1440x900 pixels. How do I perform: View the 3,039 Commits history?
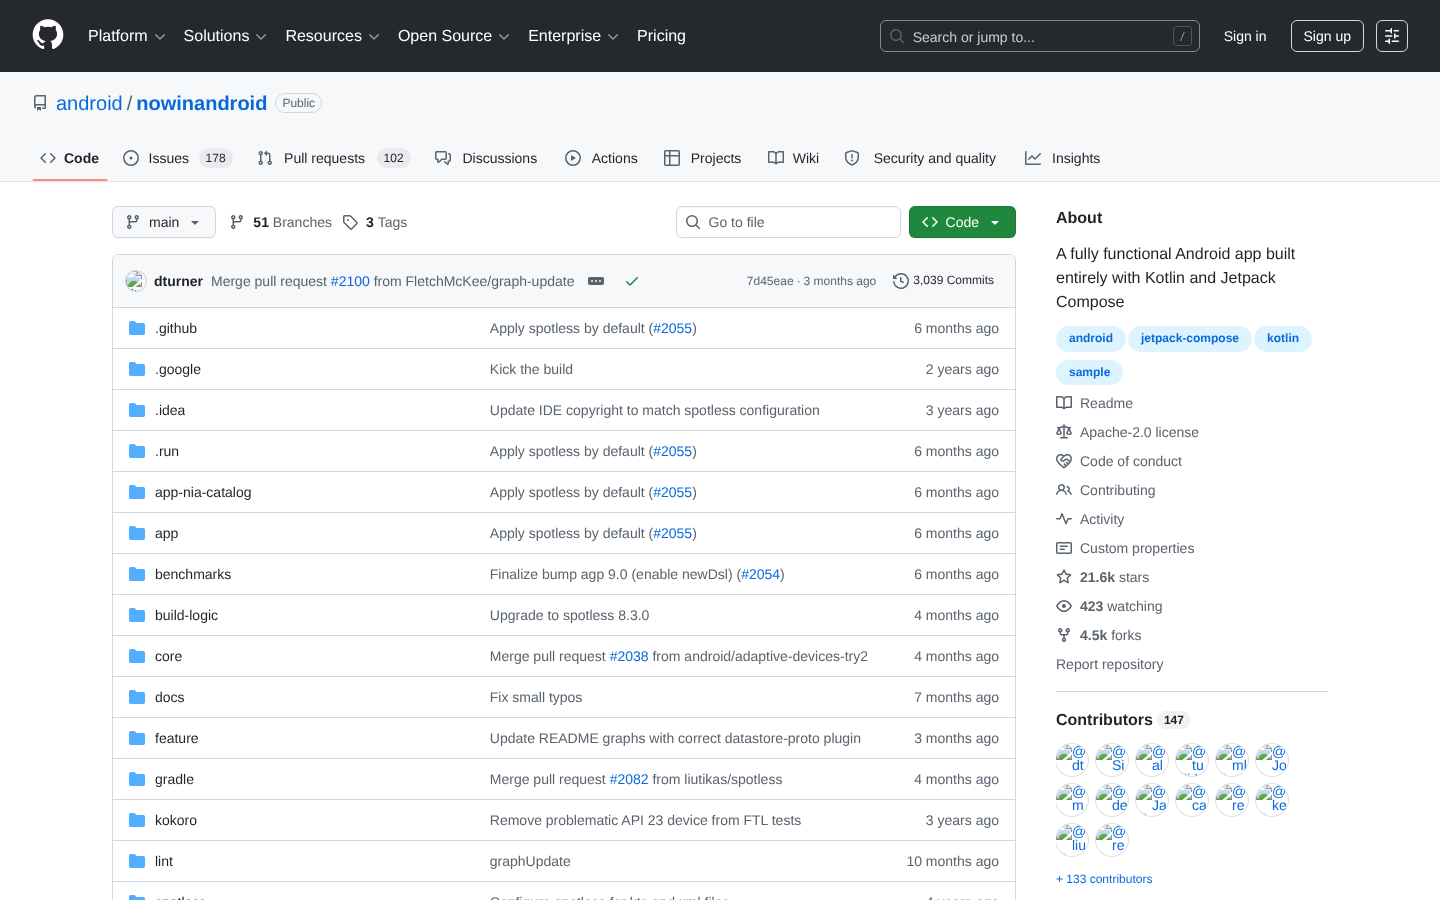pyautogui.click(x=944, y=281)
